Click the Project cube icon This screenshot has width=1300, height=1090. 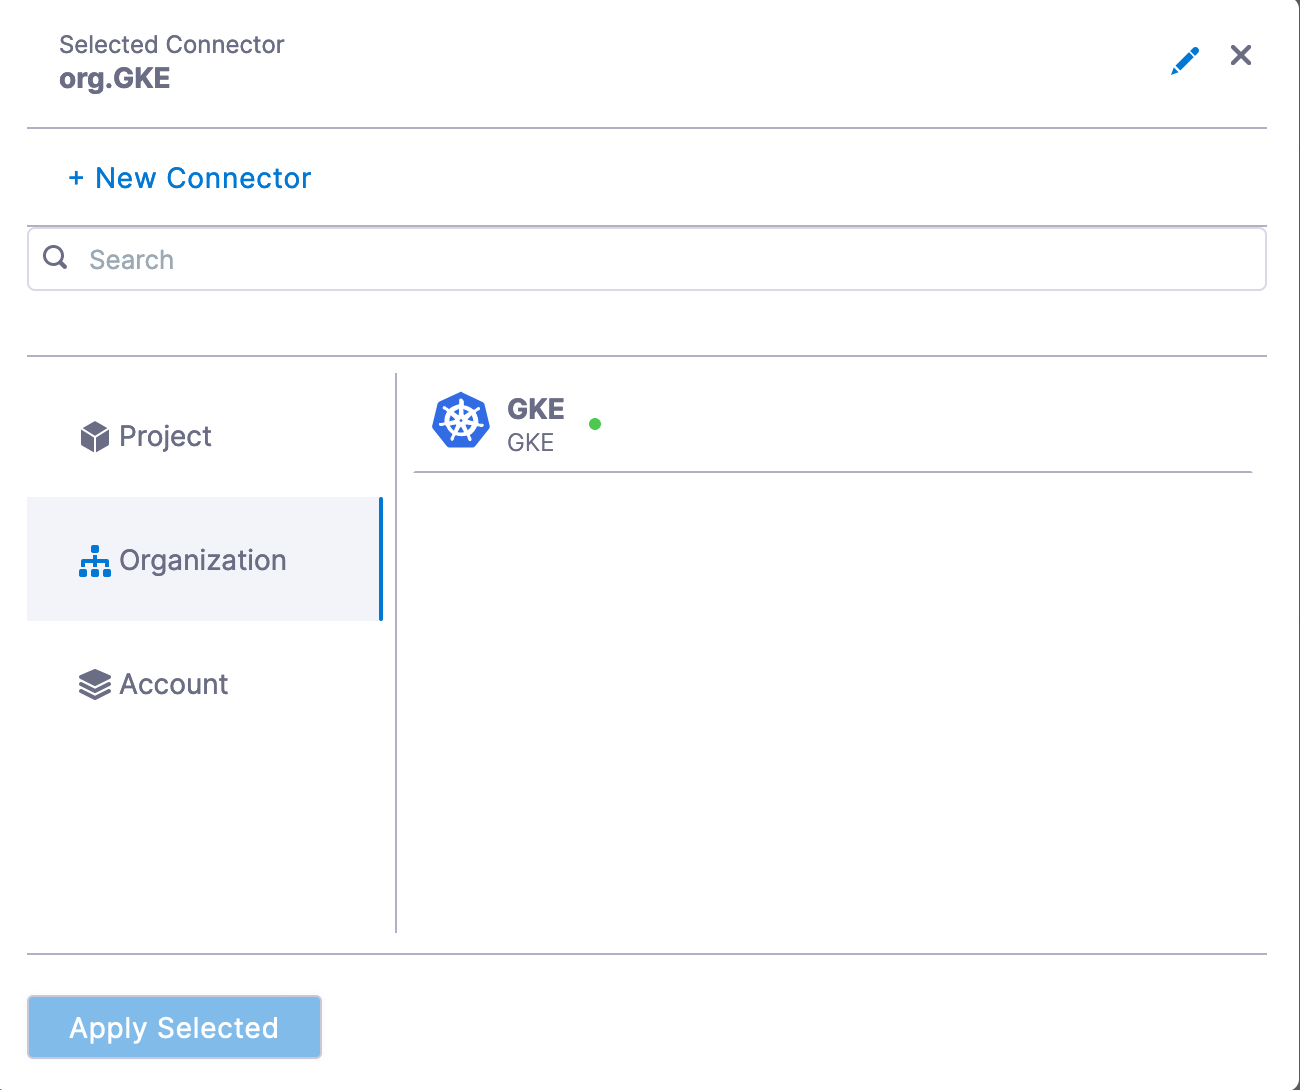[x=94, y=437]
